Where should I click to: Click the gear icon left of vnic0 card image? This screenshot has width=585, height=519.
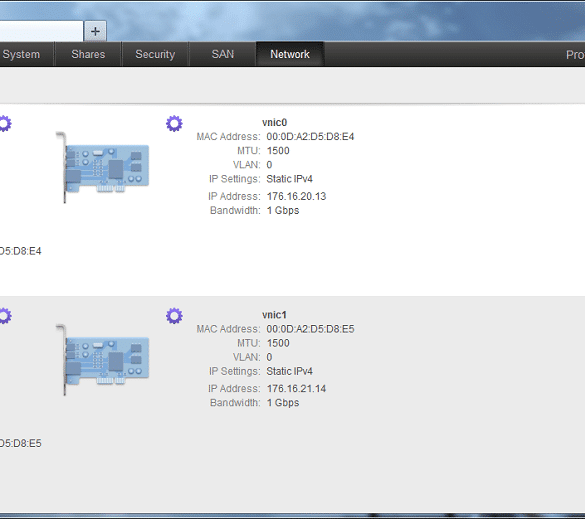pos(5,124)
